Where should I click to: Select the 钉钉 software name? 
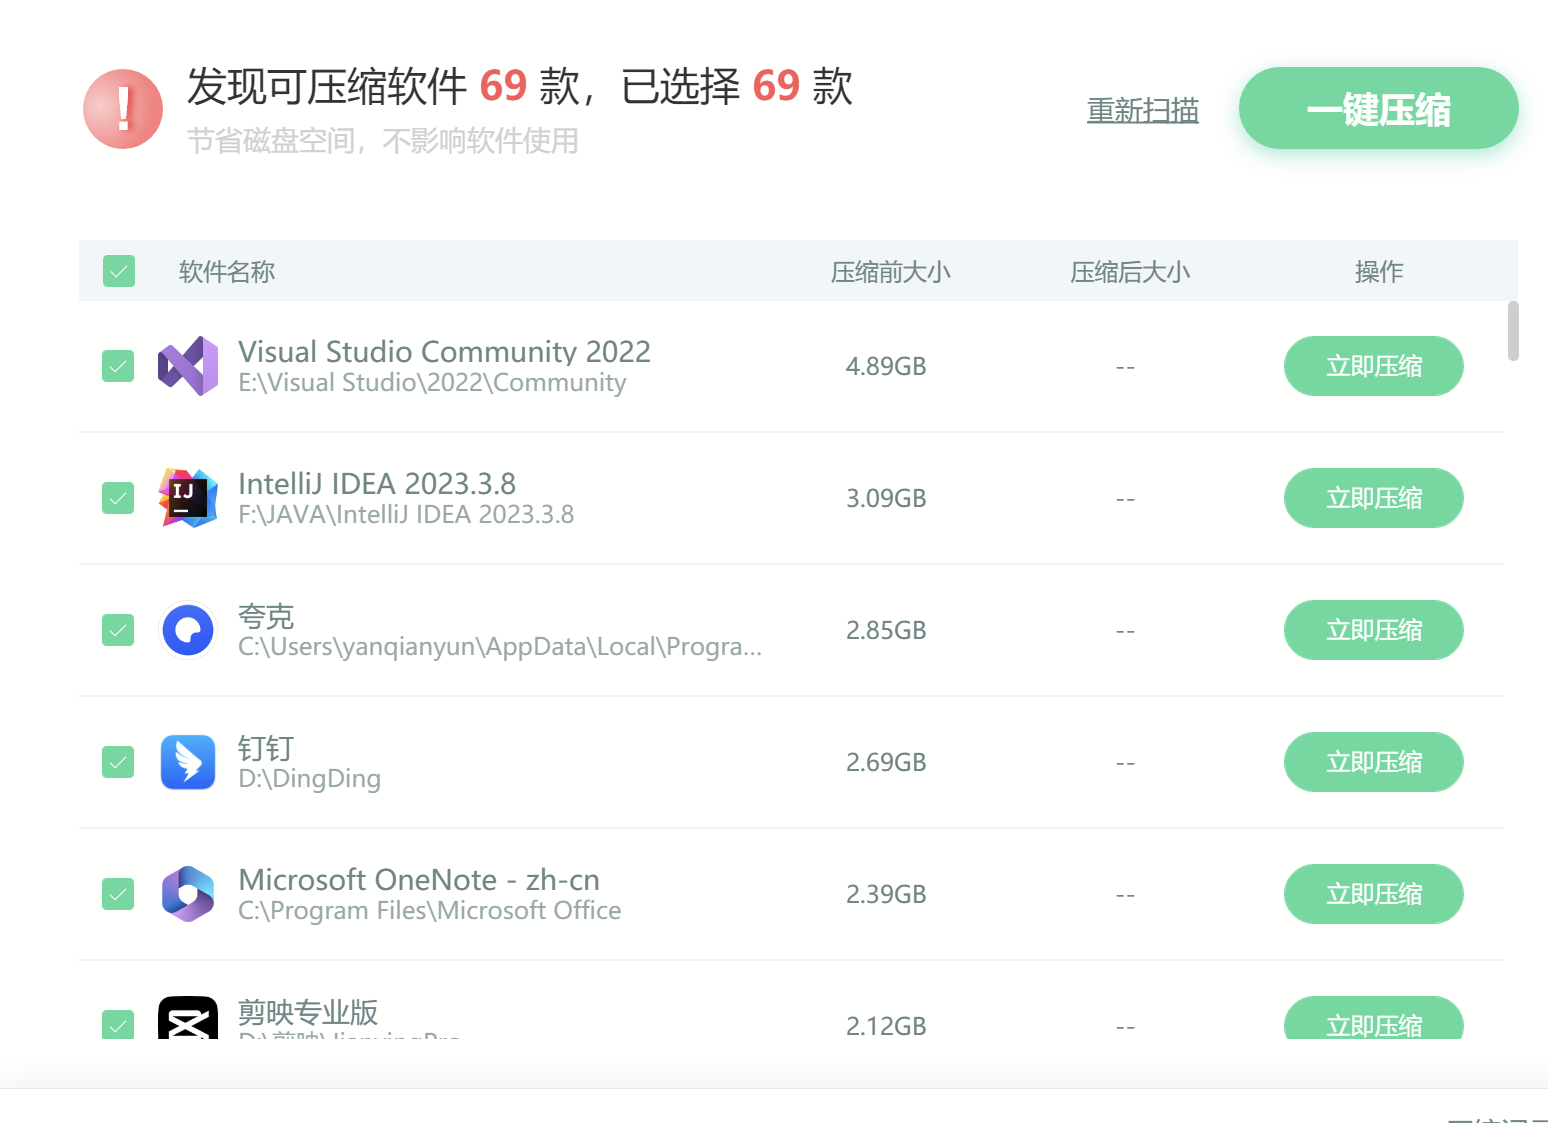[266, 748]
